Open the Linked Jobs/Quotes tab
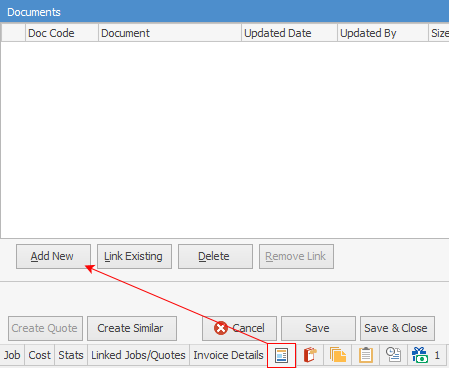This screenshot has height=368, width=449. 138,355
